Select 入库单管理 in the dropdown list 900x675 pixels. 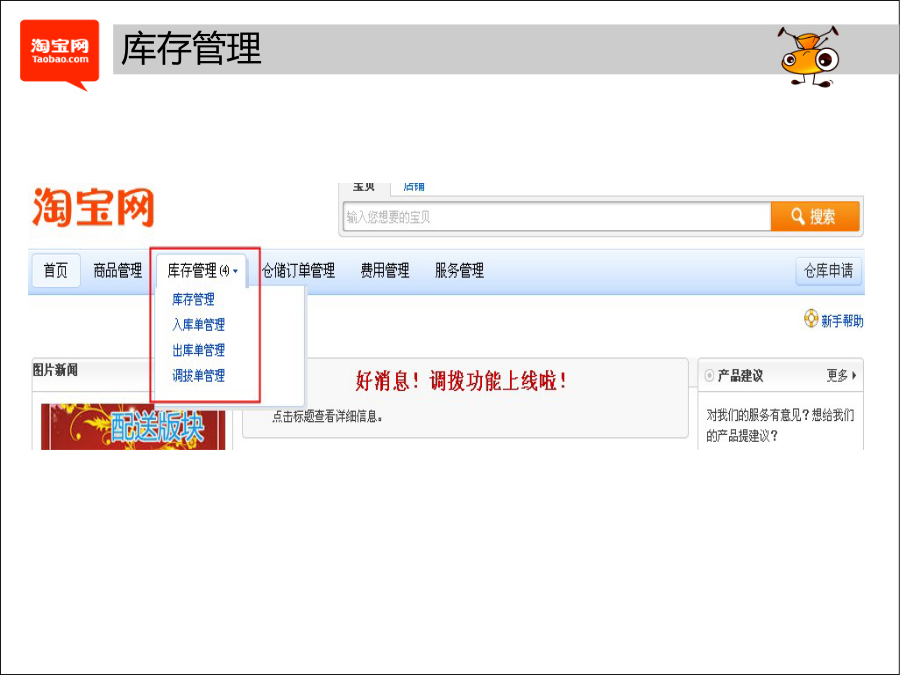[199, 325]
